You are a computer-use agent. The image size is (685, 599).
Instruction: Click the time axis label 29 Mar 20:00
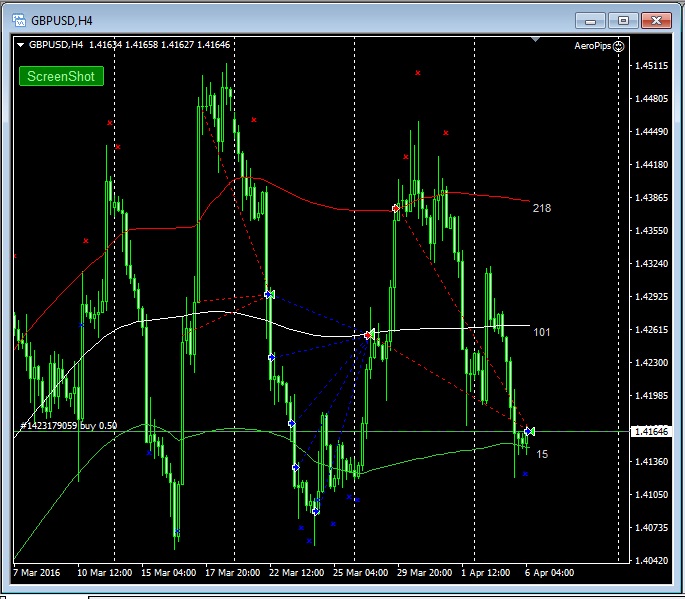coord(425,572)
